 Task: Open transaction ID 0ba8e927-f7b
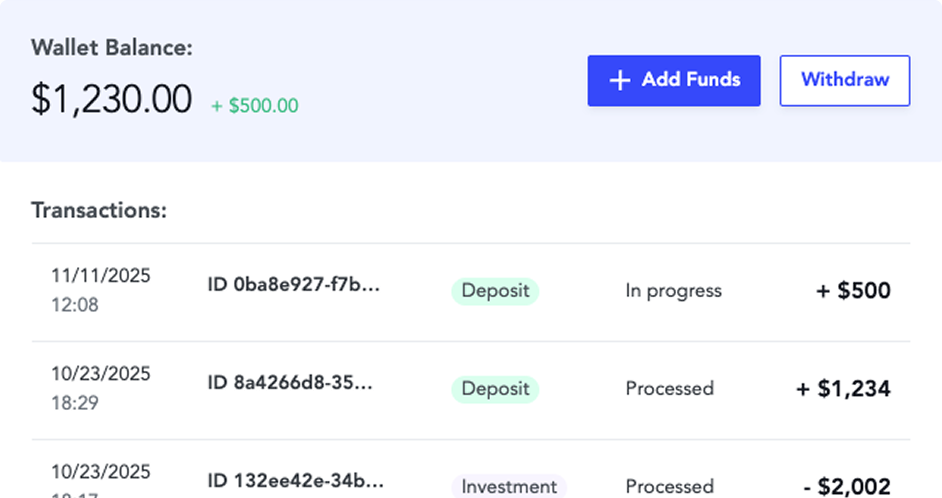tap(294, 285)
